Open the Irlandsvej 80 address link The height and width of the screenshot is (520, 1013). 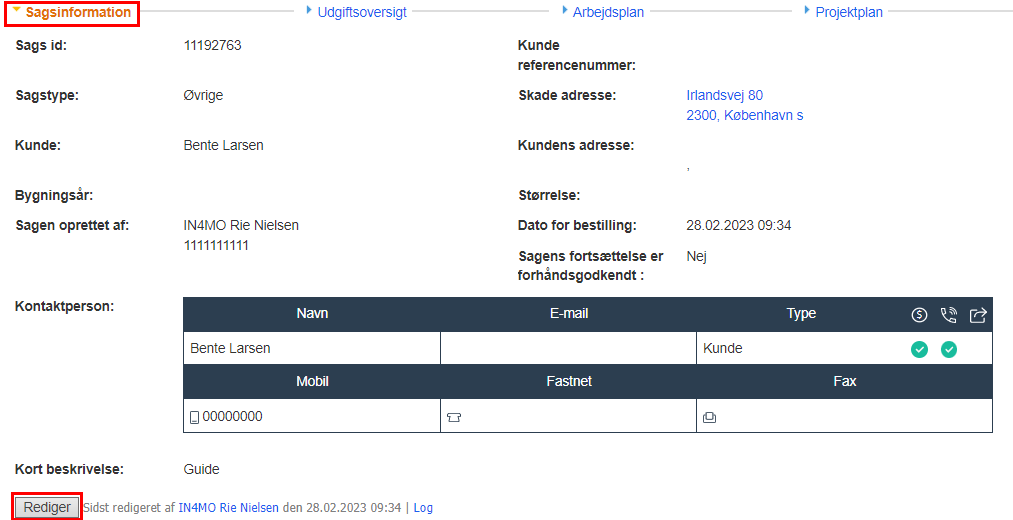click(724, 95)
